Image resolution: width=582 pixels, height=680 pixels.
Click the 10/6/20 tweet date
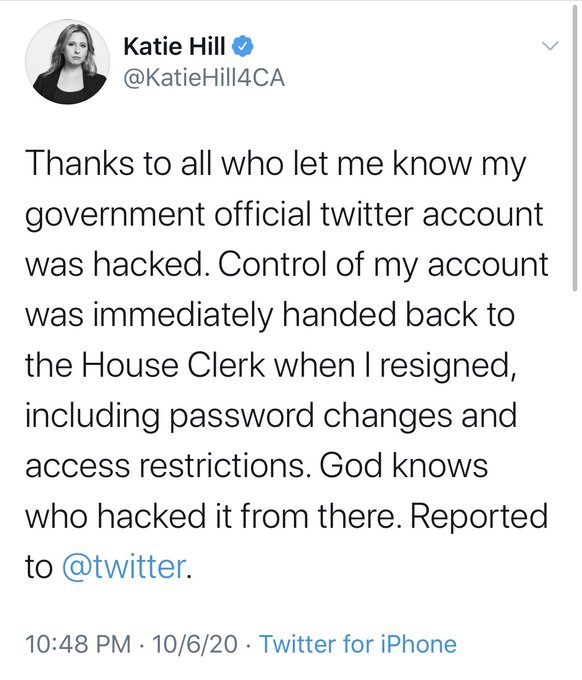[195, 644]
